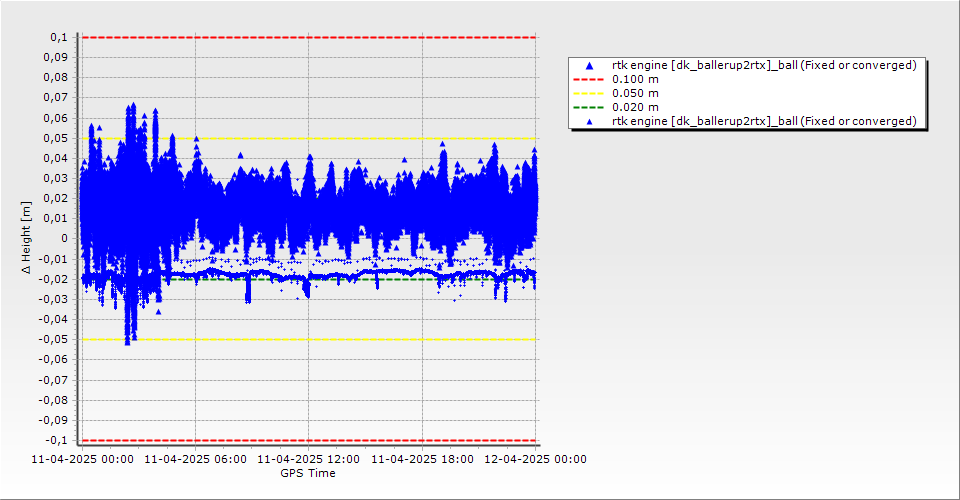Click the positive '0,1' height tick label
This screenshot has height=500, width=960.
point(59,37)
